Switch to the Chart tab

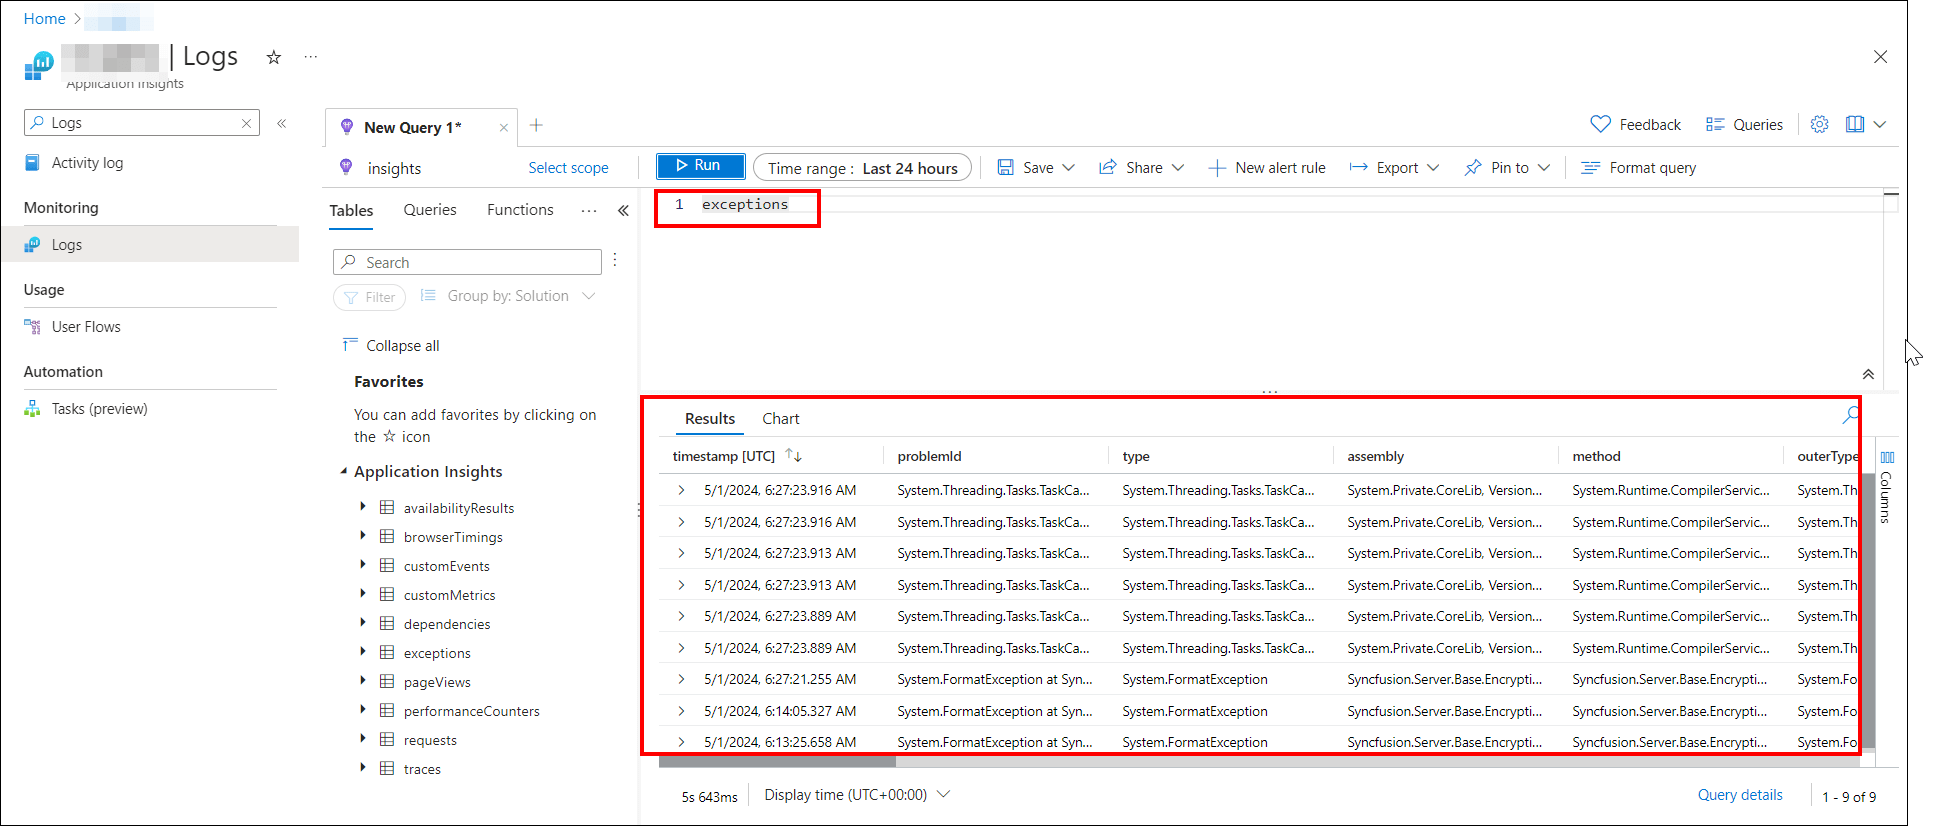(781, 419)
